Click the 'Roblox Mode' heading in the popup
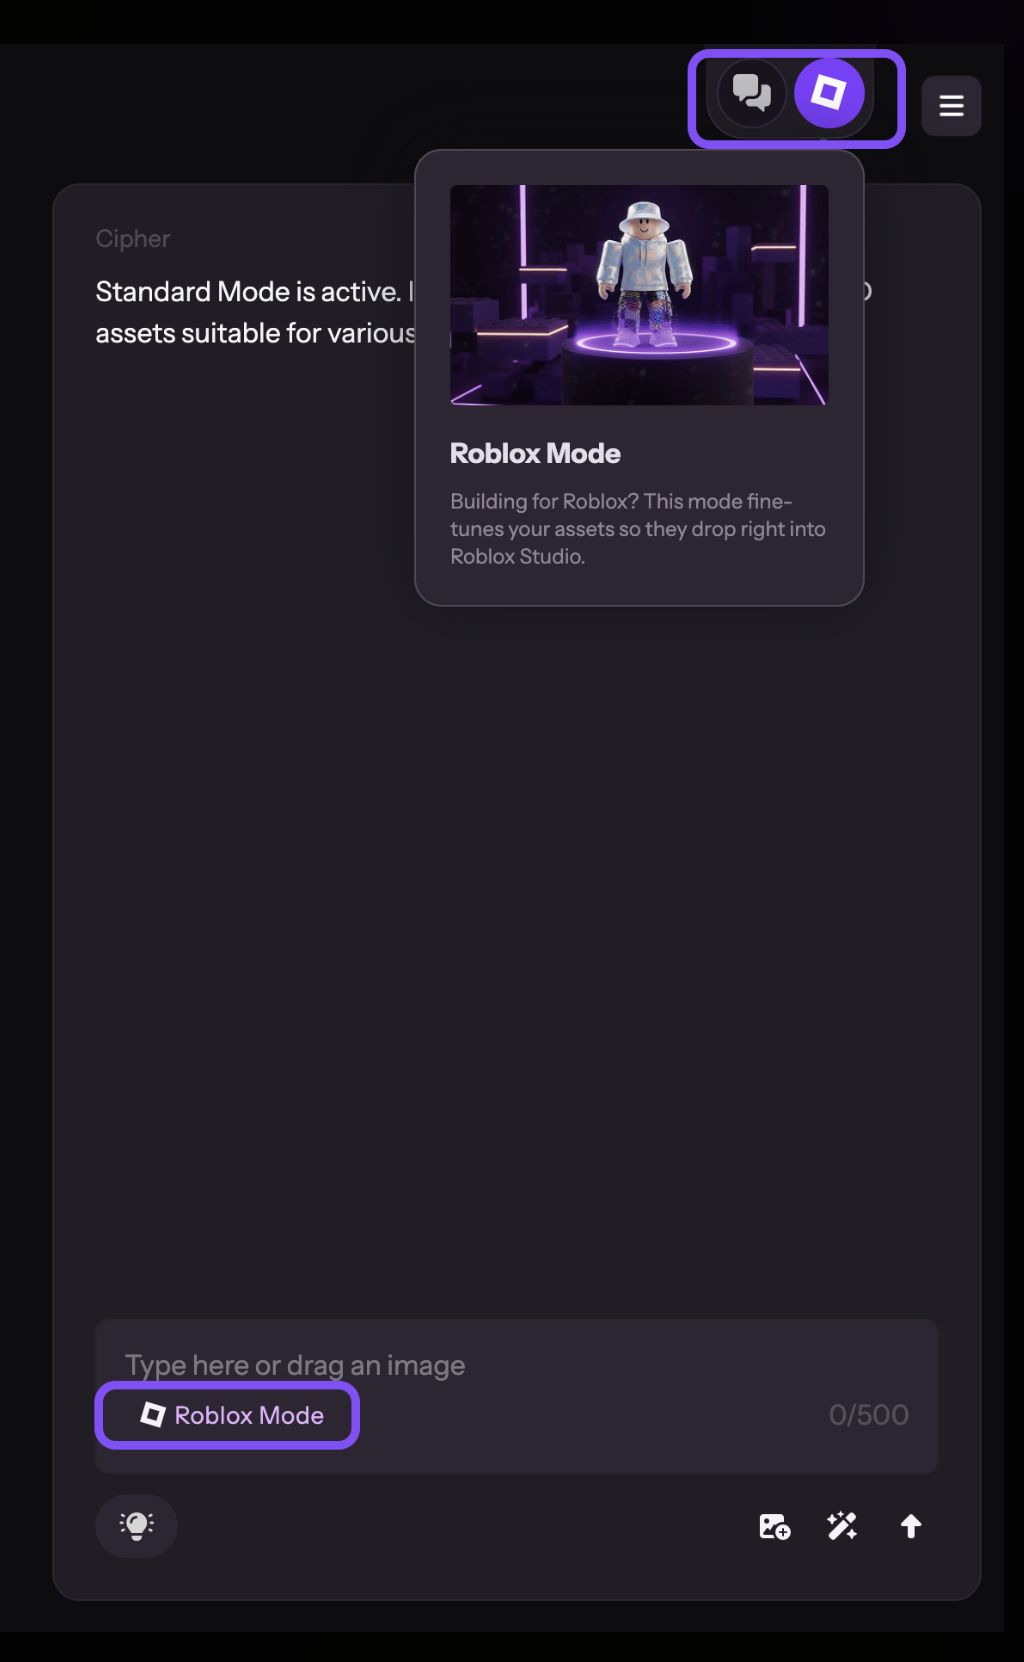Screen dimensions: 1024x1662 click(x=535, y=454)
